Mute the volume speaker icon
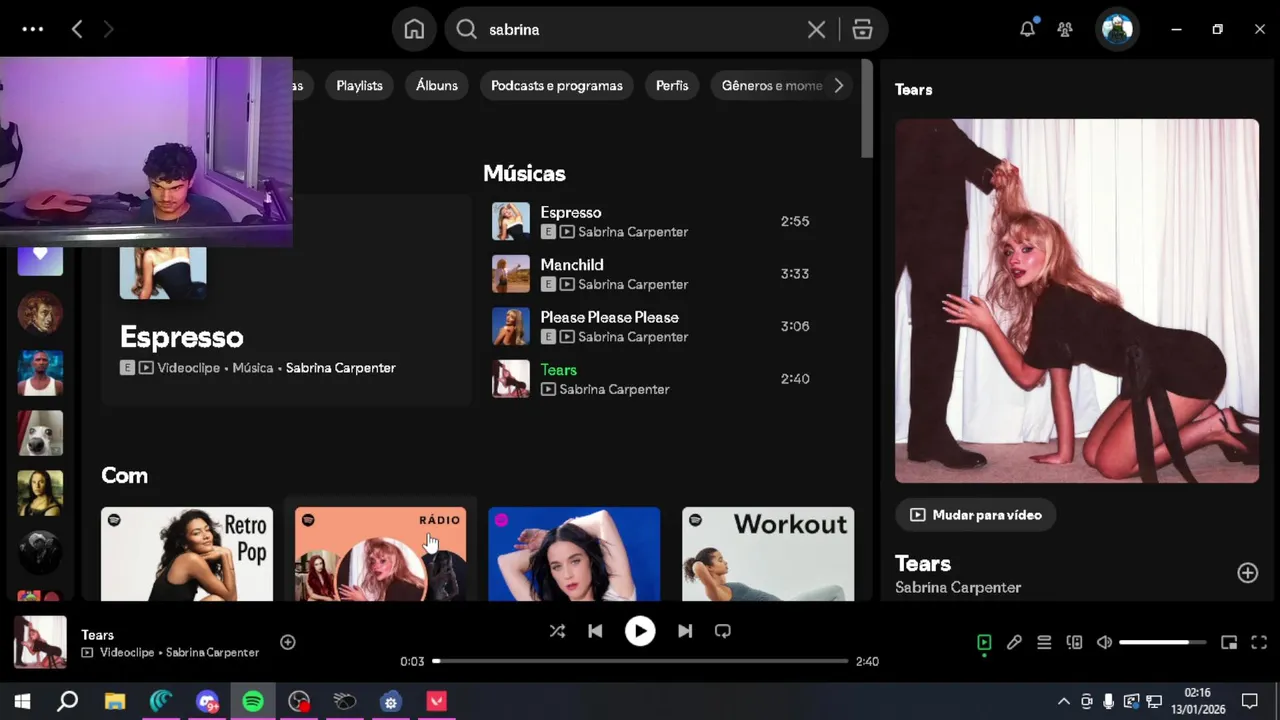The height and width of the screenshot is (720, 1280). (x=1104, y=642)
